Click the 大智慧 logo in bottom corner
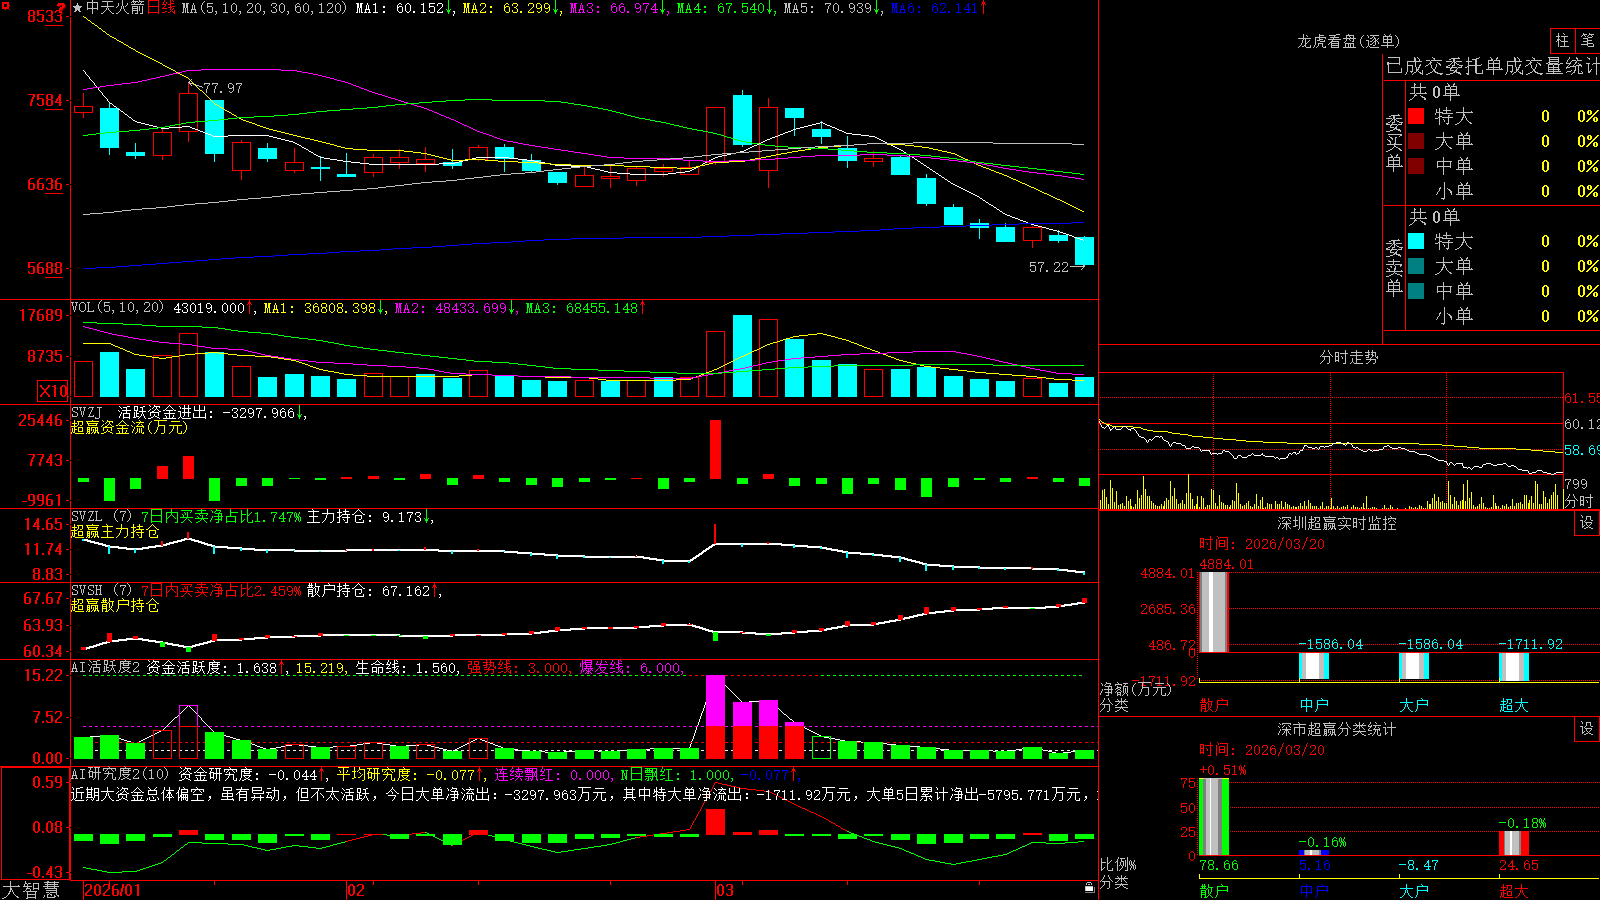This screenshot has width=1600, height=900. tap(31, 890)
